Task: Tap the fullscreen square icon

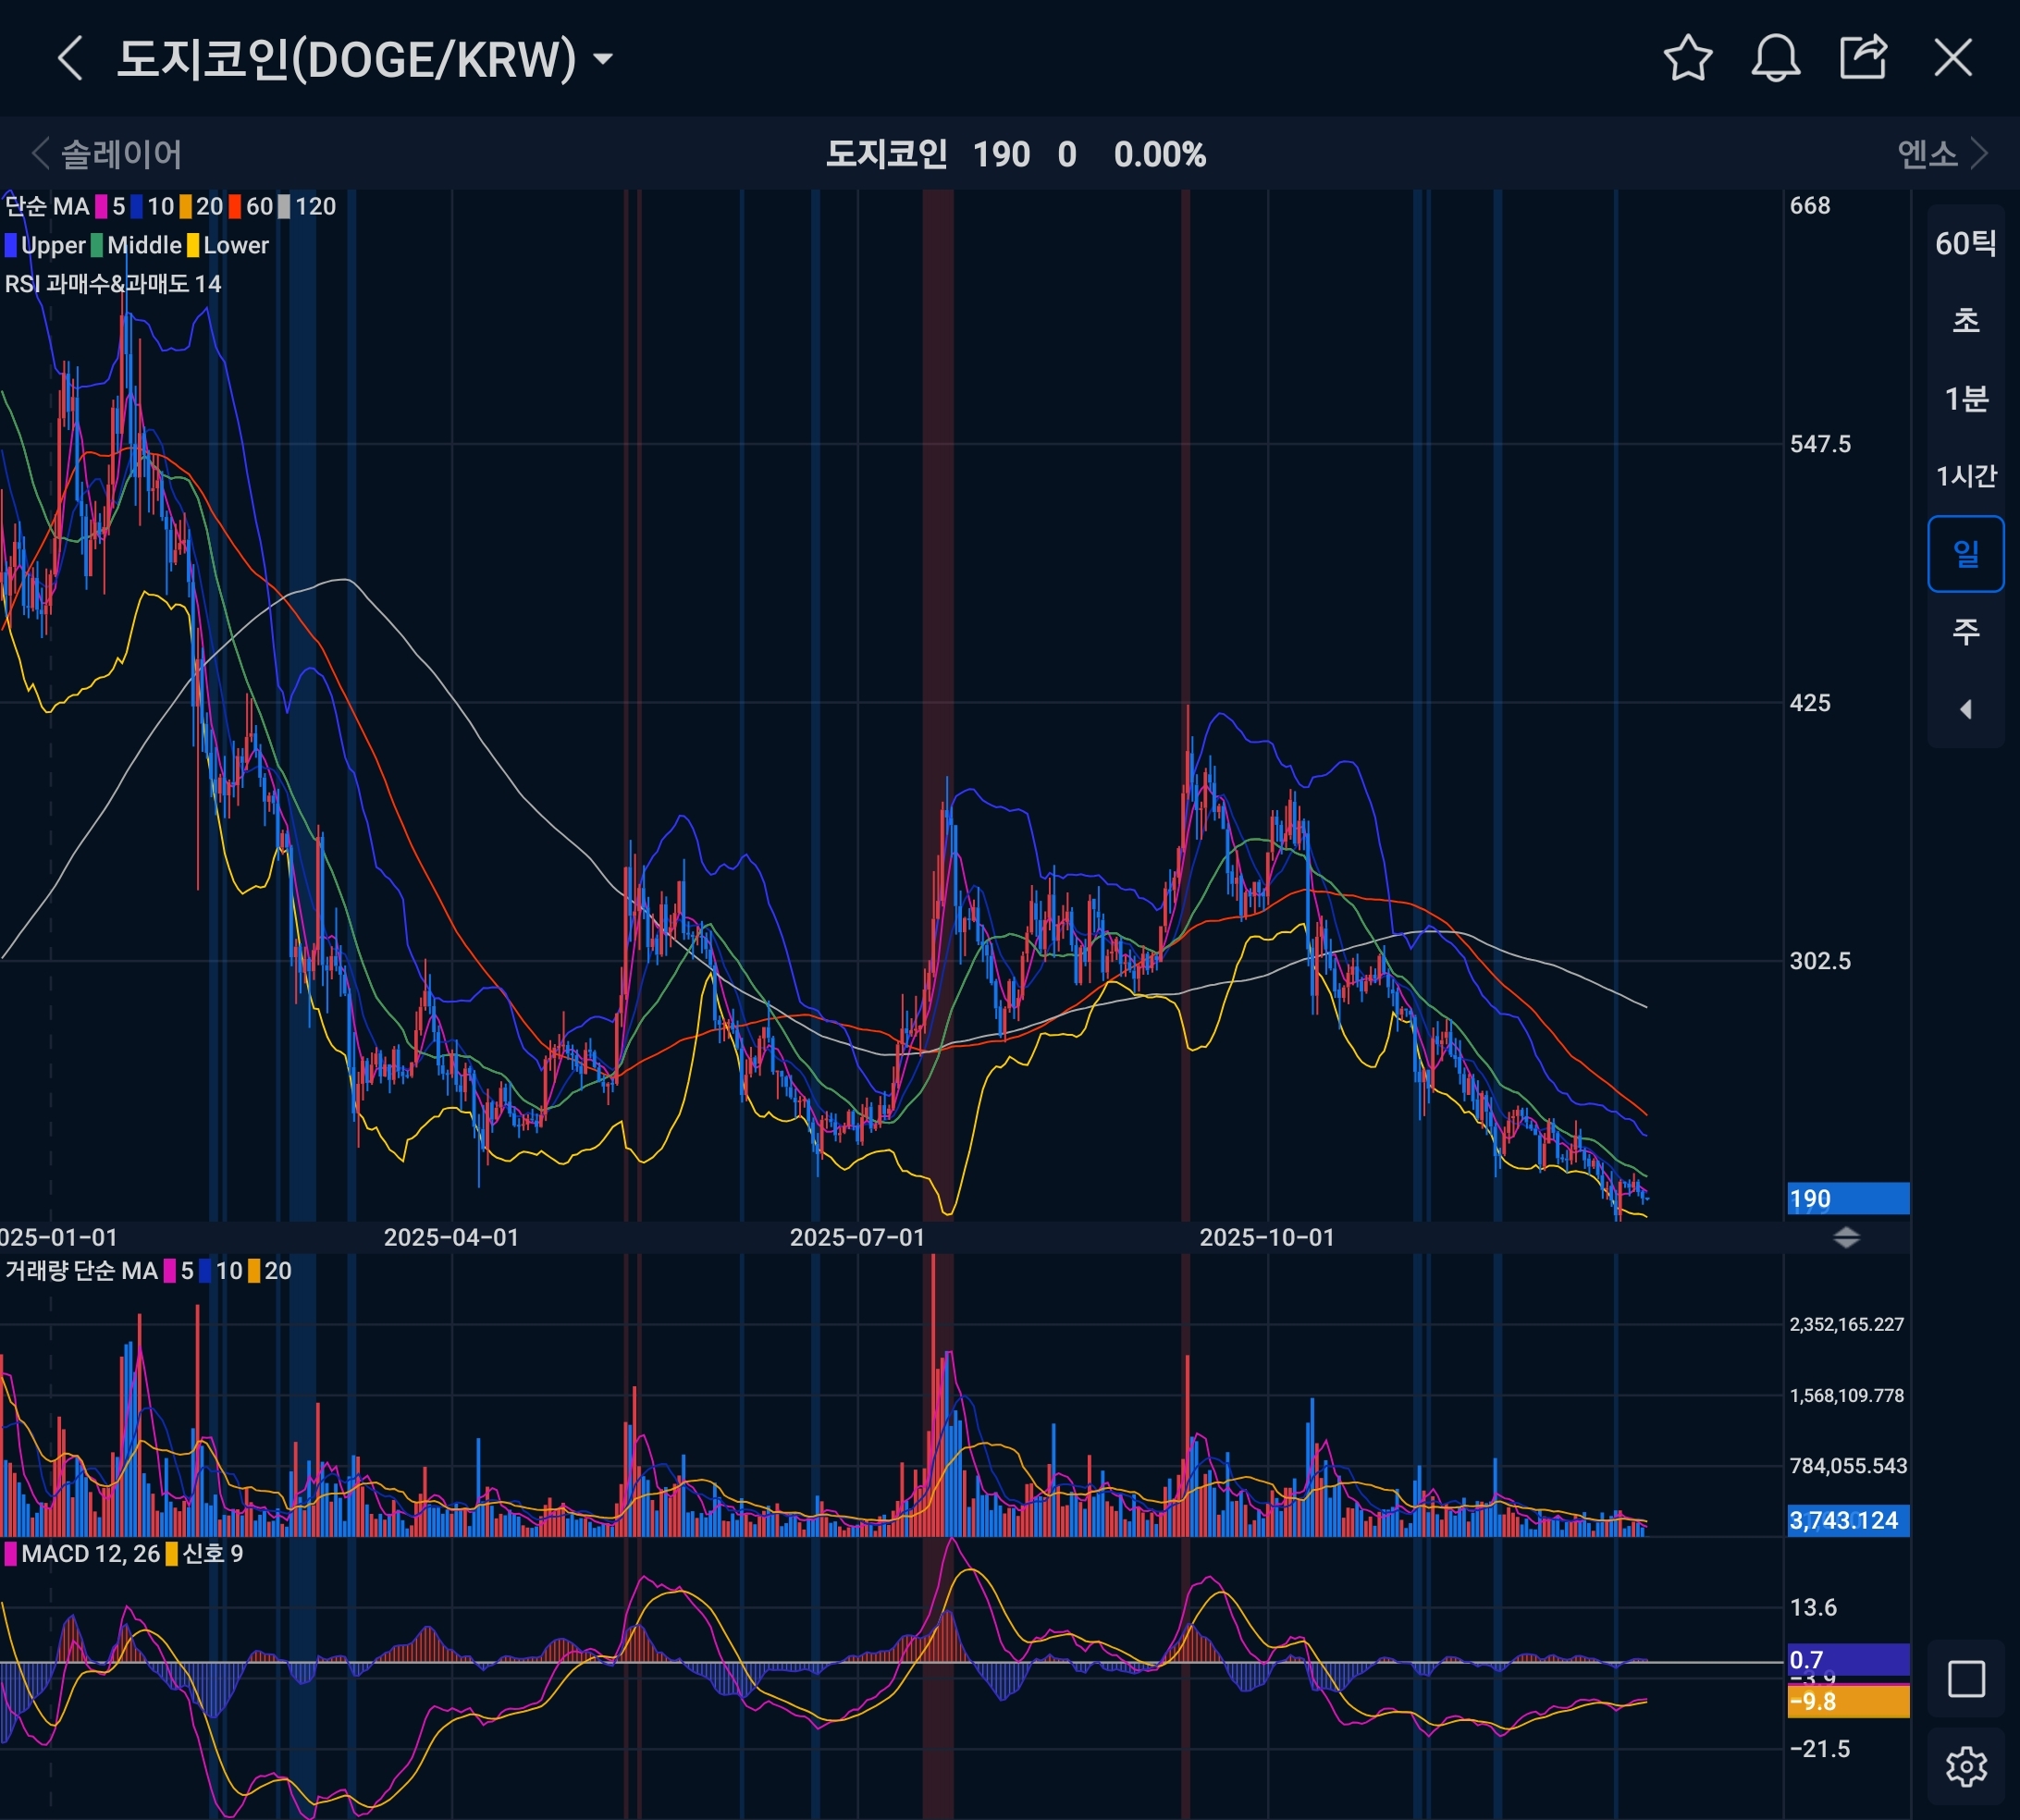Action: (1965, 1679)
